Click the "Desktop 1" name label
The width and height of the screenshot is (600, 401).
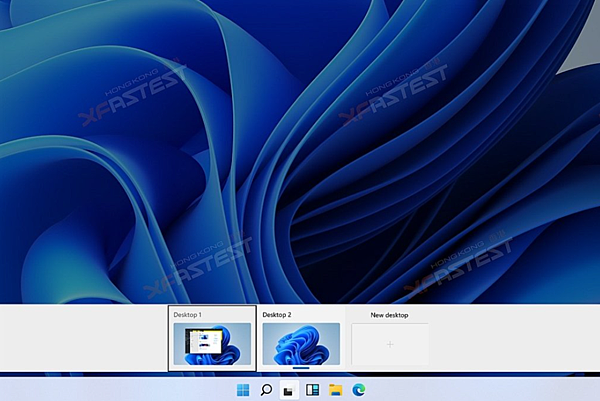click(187, 315)
